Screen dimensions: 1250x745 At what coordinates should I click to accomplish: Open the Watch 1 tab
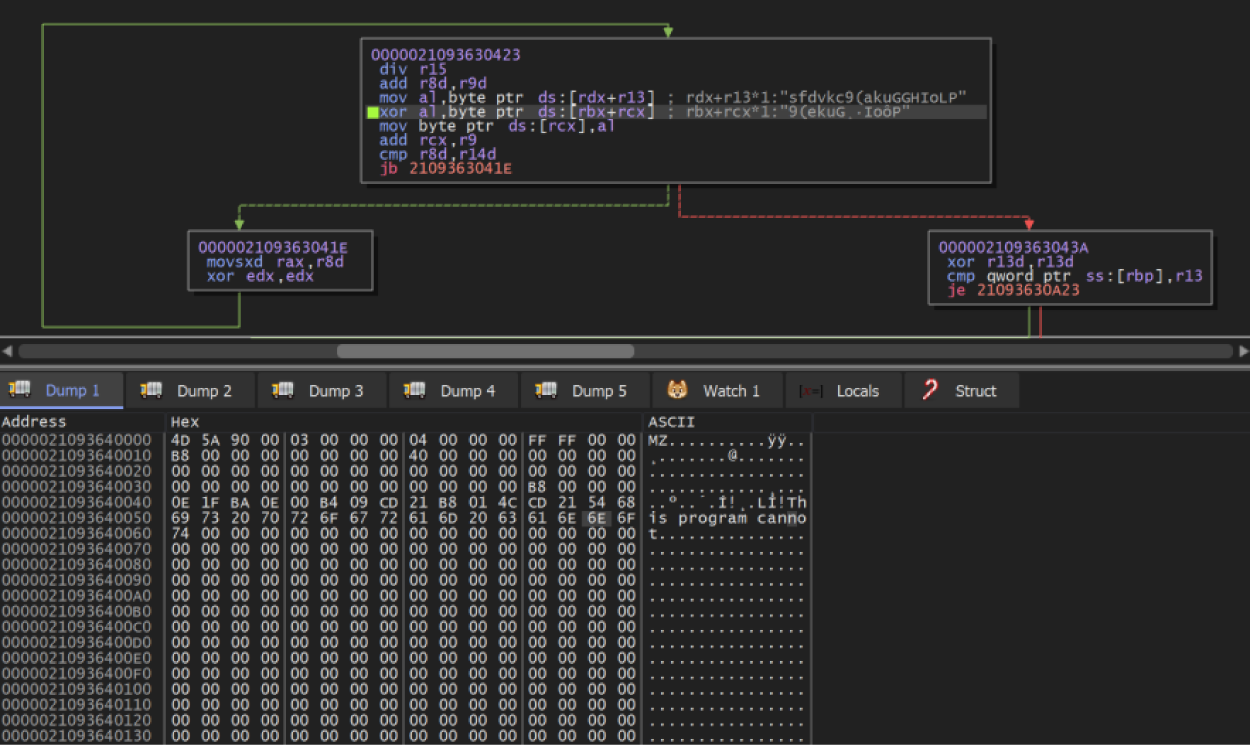coord(716,391)
